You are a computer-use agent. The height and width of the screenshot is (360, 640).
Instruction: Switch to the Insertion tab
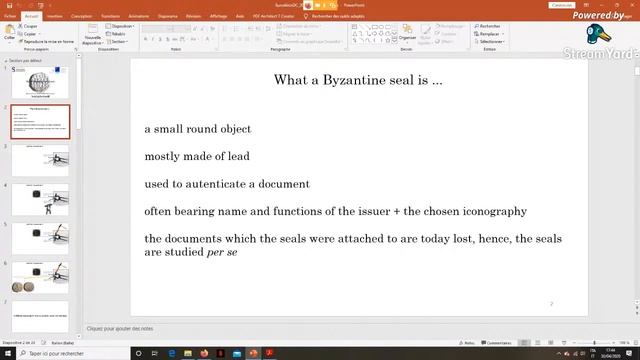pyautogui.click(x=55, y=16)
